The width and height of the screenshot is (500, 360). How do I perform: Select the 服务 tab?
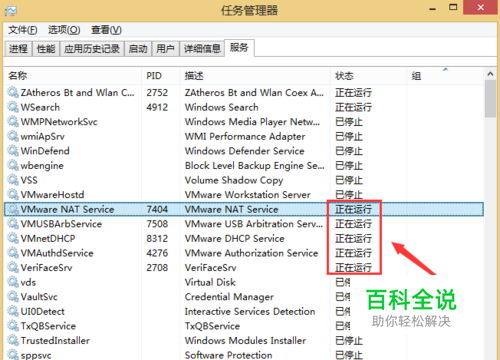[x=239, y=48]
